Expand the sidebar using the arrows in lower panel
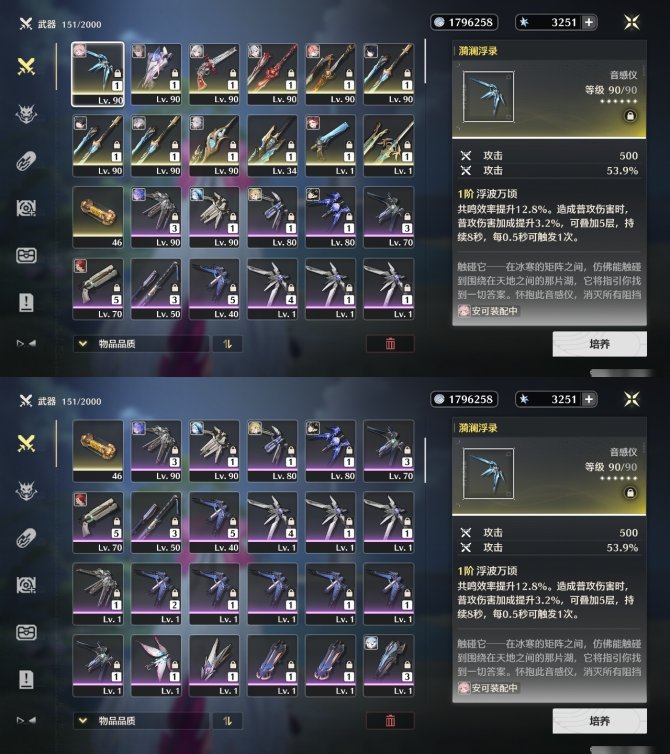This screenshot has width=670, height=754. tap(26, 720)
